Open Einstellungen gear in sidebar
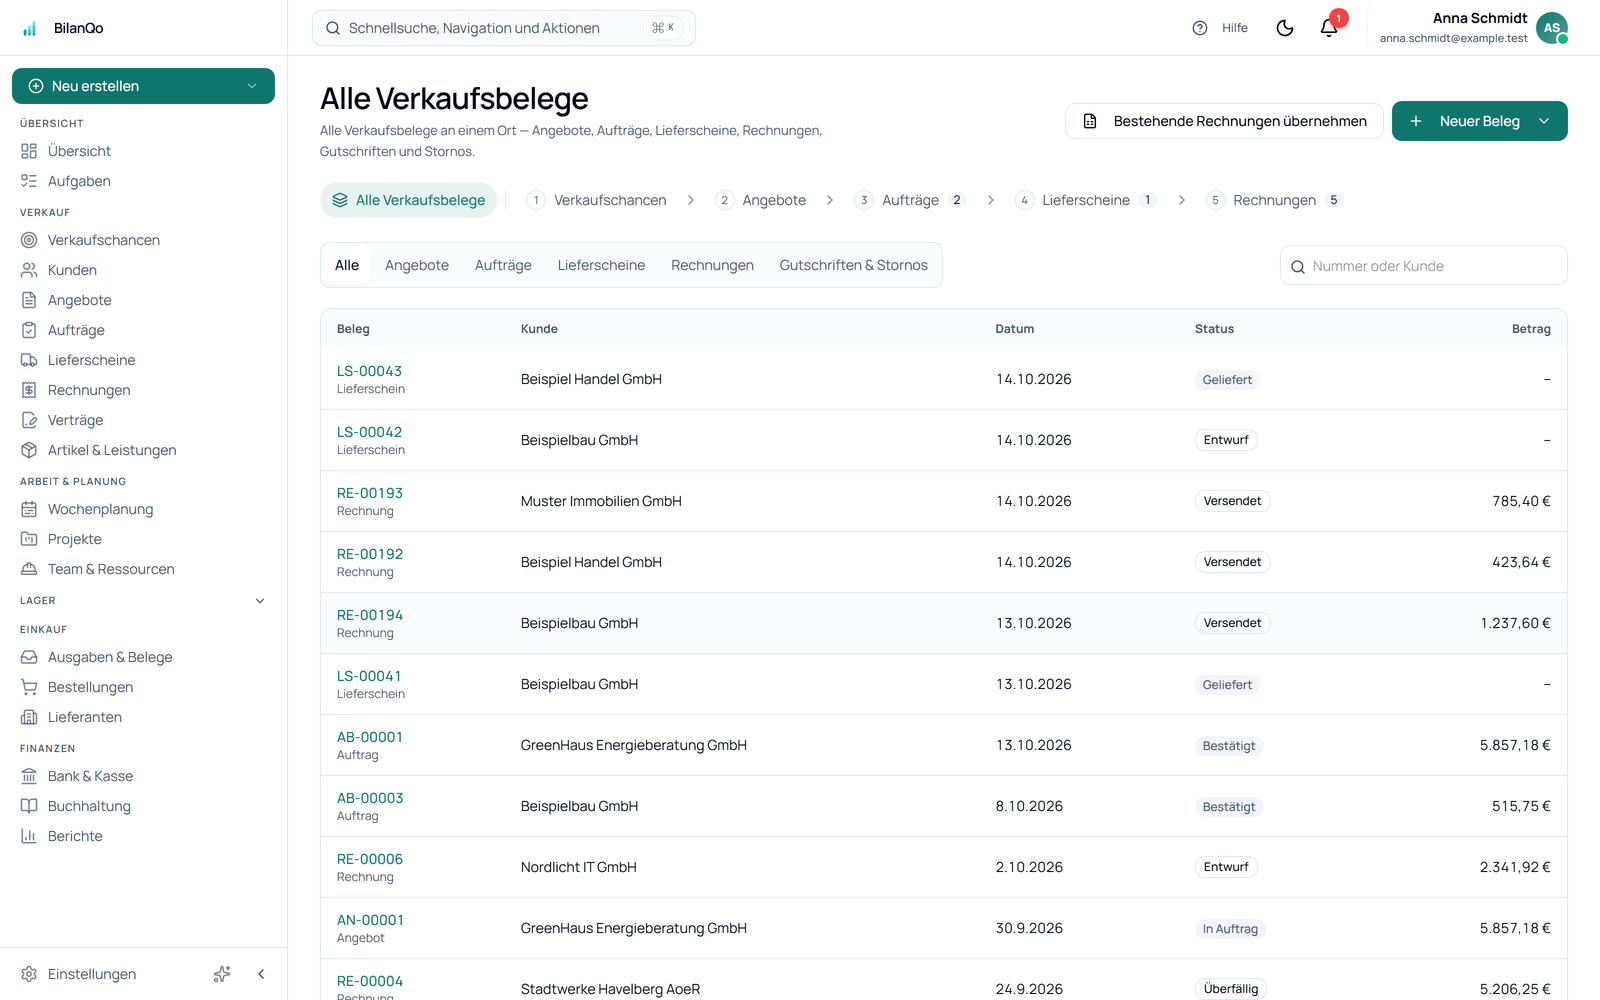Image resolution: width=1600 pixels, height=1000 pixels. 29,974
